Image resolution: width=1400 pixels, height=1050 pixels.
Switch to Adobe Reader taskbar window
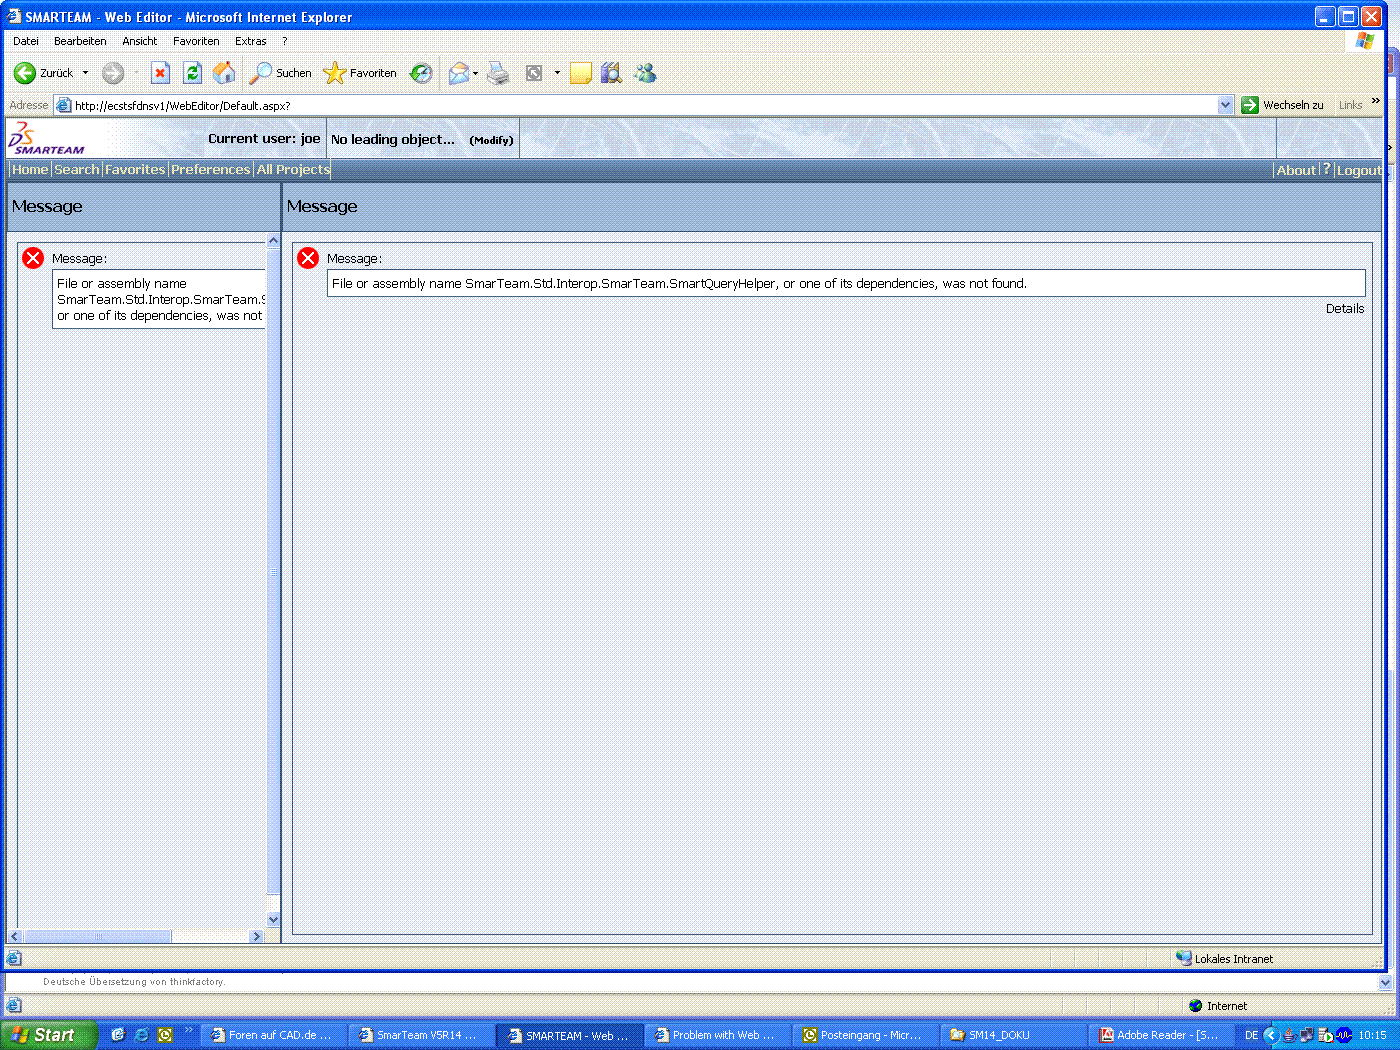[x=1160, y=1035]
